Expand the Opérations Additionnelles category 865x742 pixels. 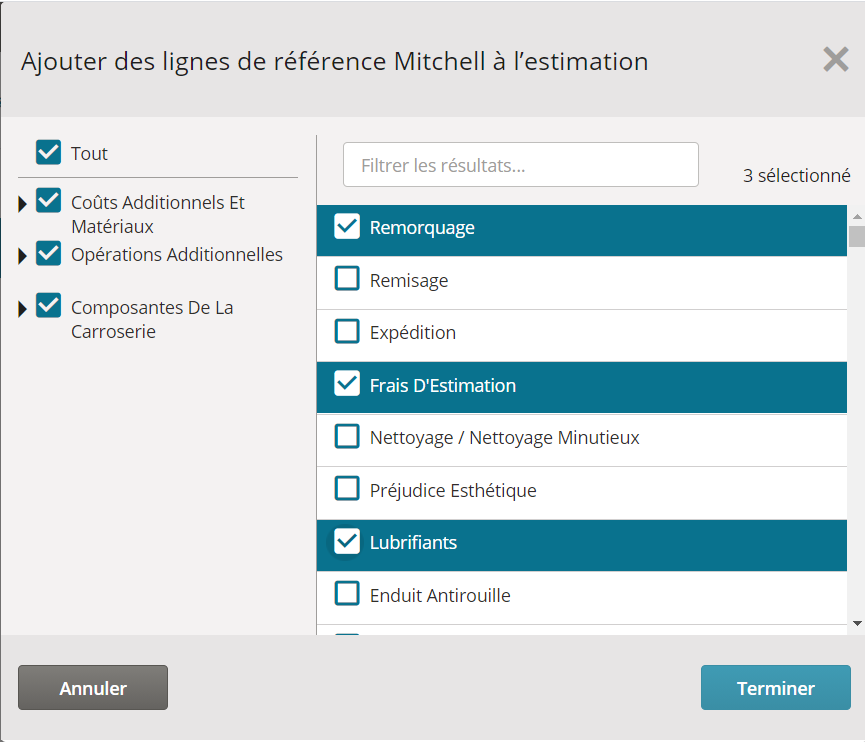(23, 256)
